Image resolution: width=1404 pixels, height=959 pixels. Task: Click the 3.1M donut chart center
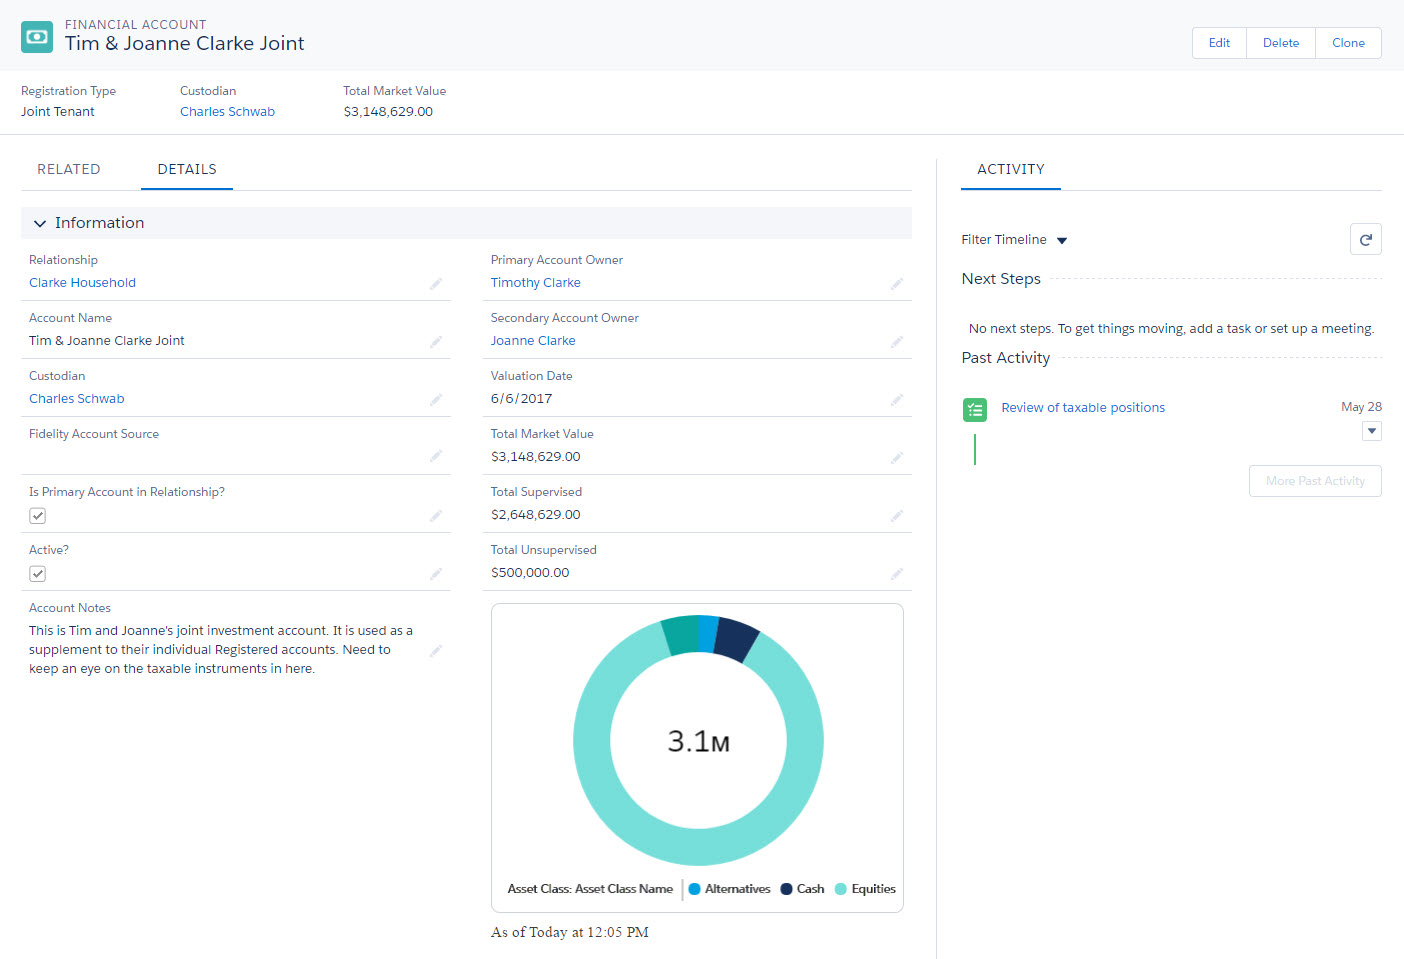point(698,741)
